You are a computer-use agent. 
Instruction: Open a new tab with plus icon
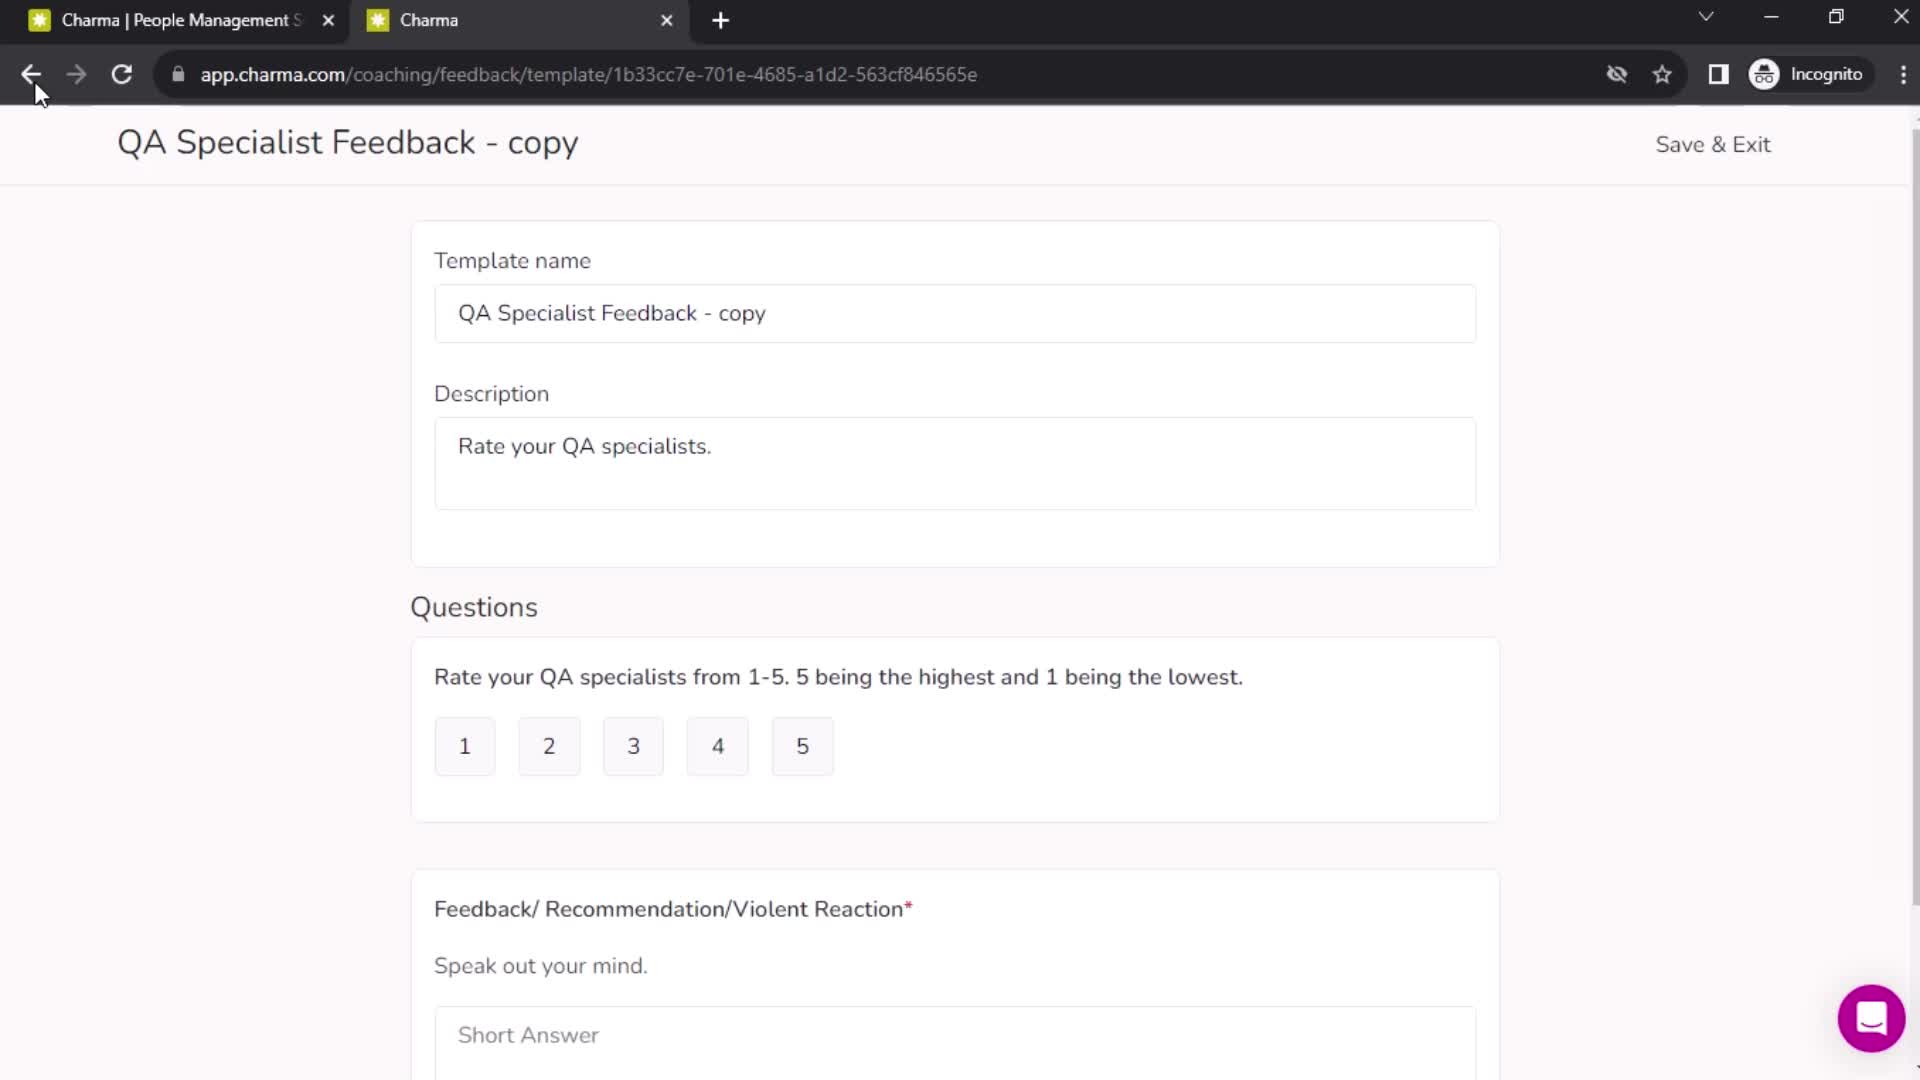[720, 20]
